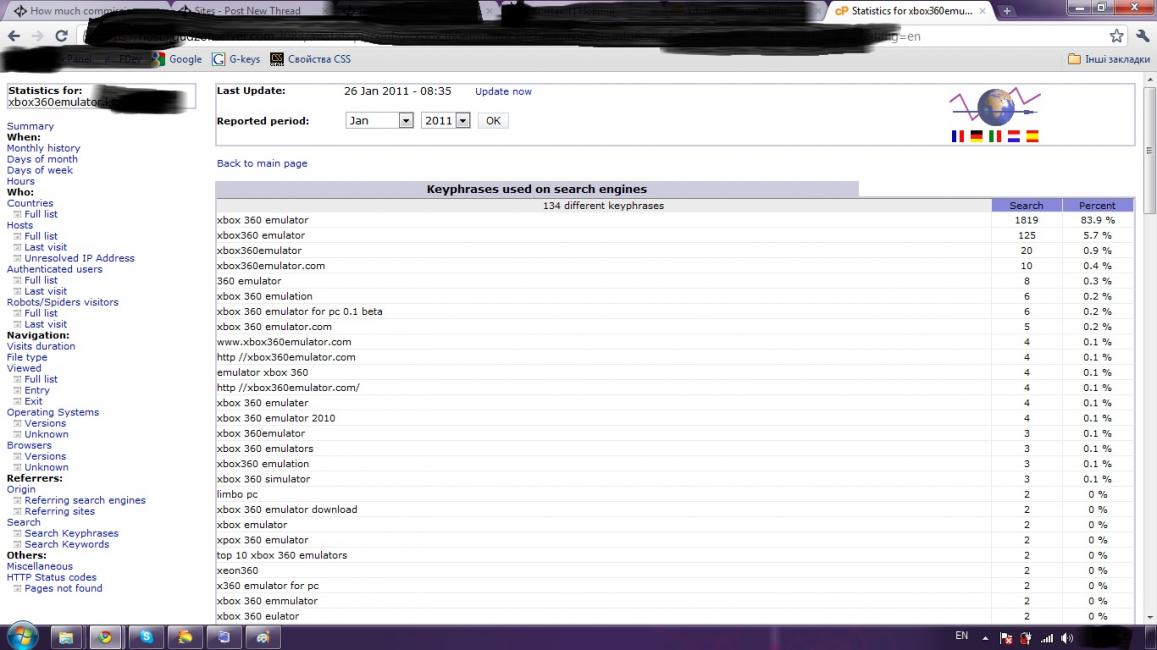
Task: Open the volume speaker tray icon
Action: 1067,638
